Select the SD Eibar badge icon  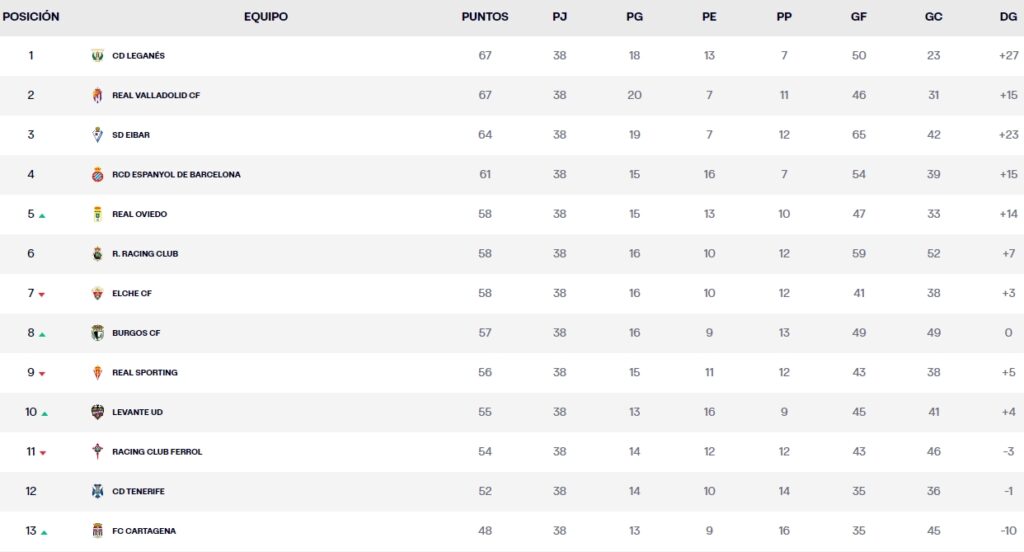[x=97, y=135]
